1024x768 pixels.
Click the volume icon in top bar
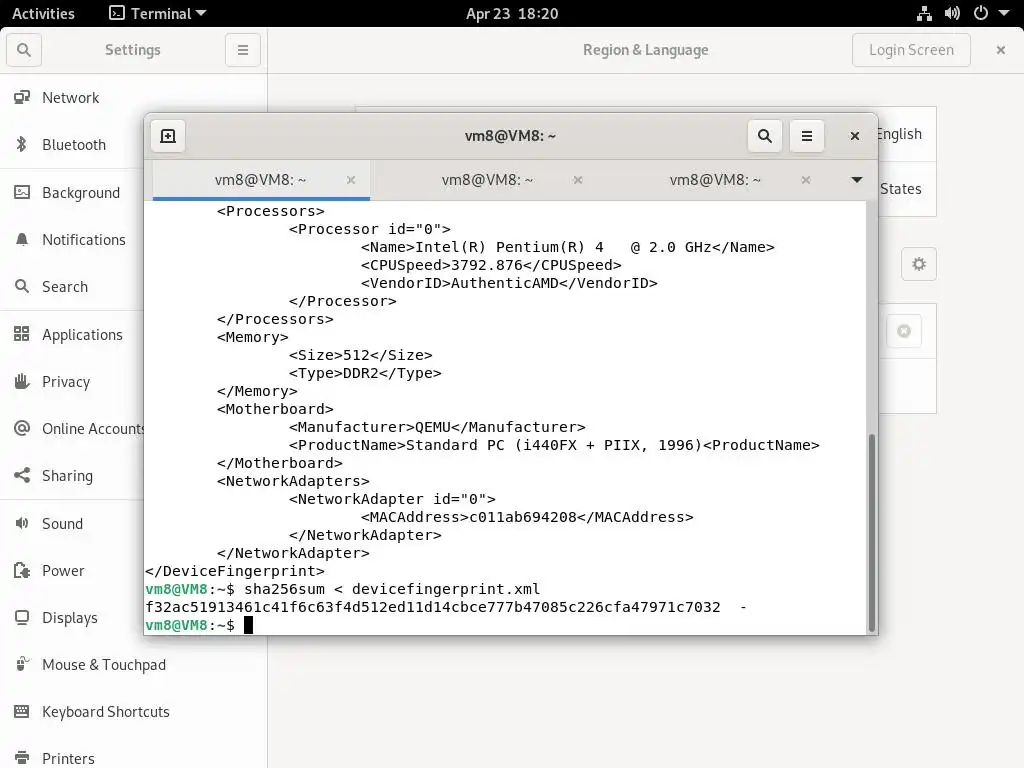tap(952, 13)
